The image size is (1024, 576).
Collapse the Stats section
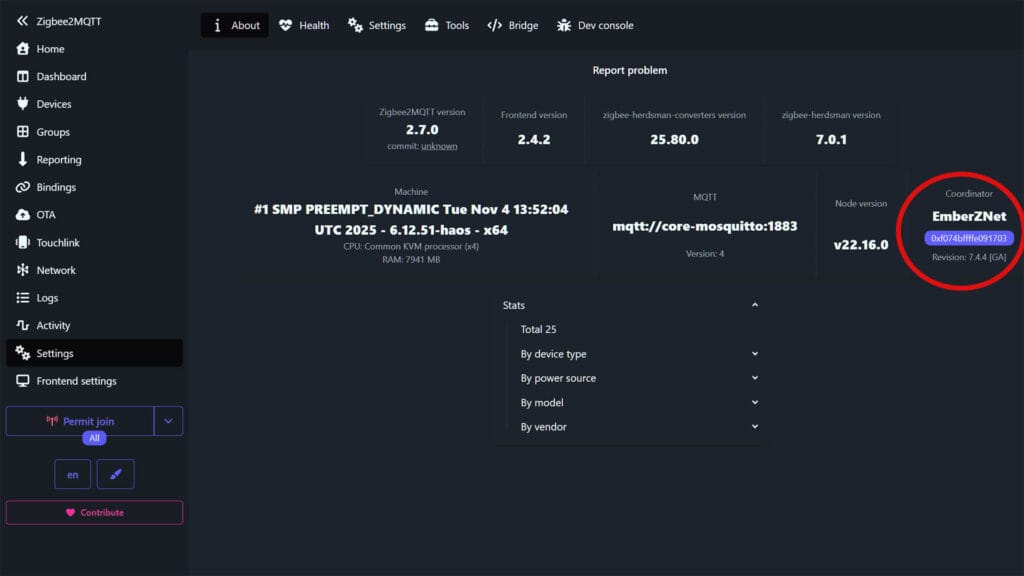pyautogui.click(x=755, y=305)
